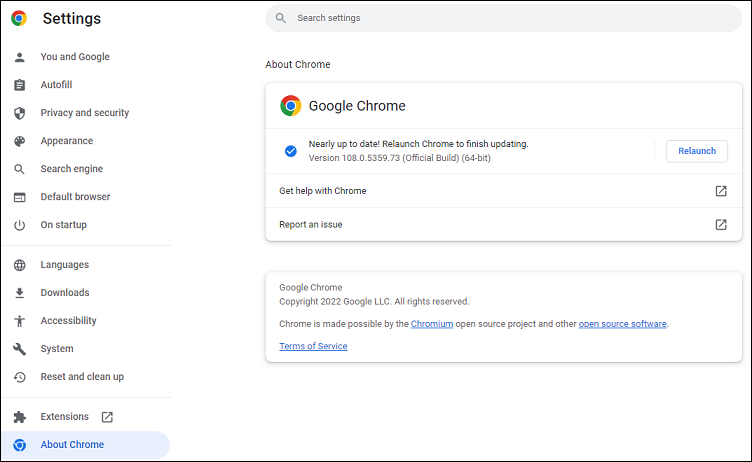
Task: Click the magnifier icon beside Search engine
Action: point(19,169)
